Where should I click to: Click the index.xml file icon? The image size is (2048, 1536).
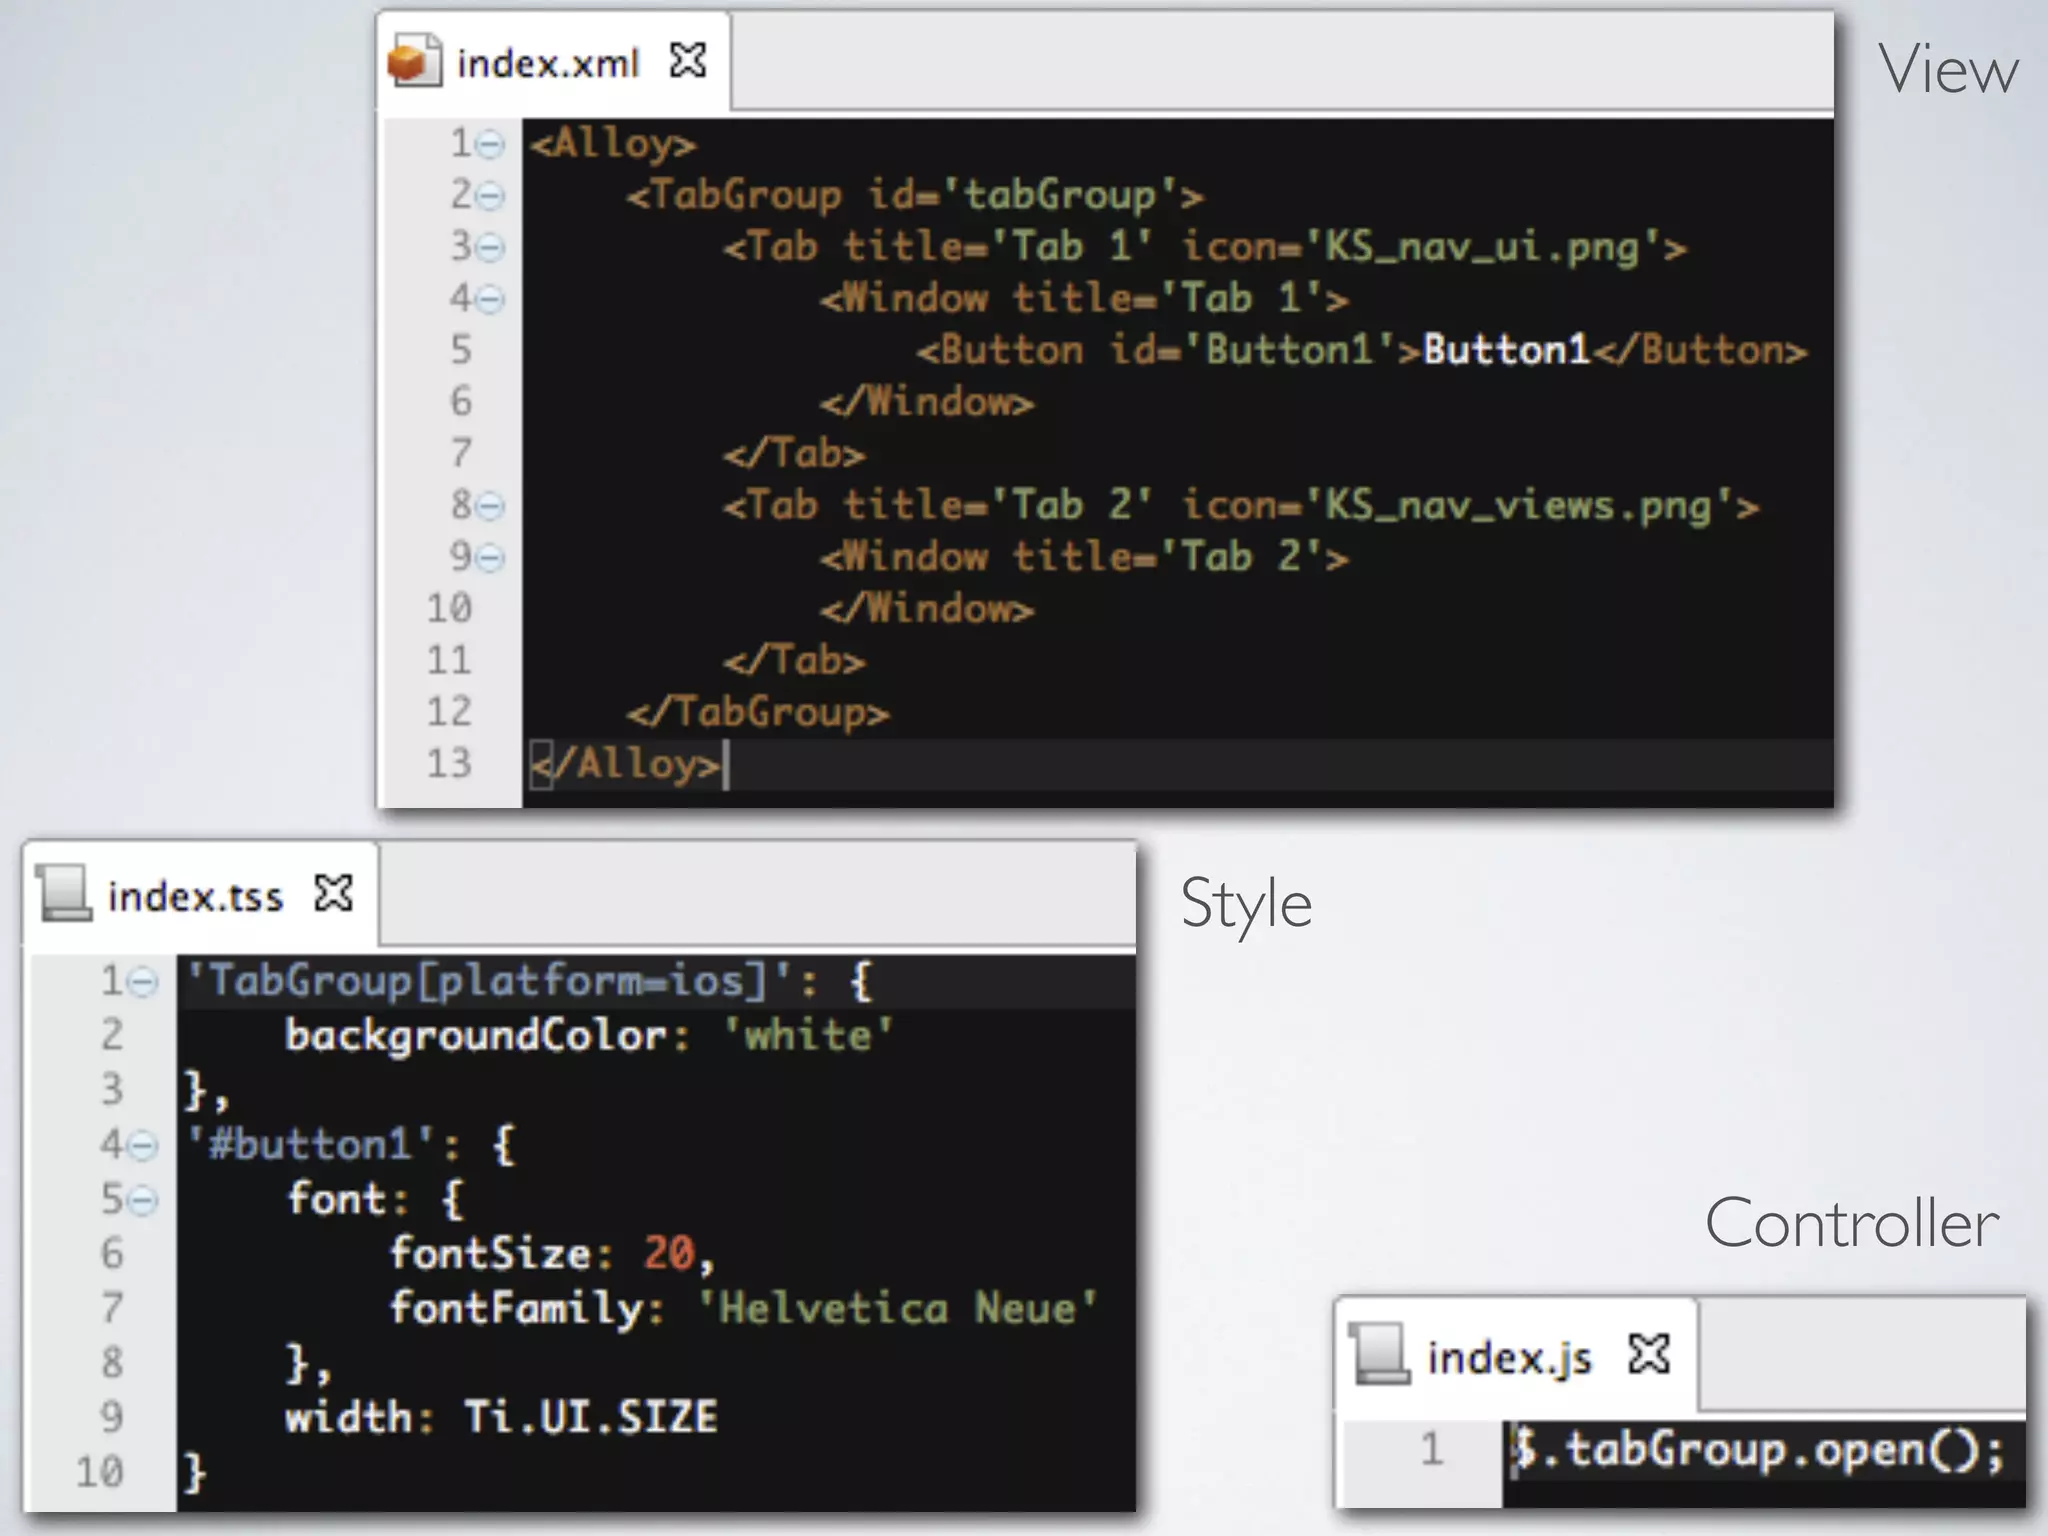(413, 62)
